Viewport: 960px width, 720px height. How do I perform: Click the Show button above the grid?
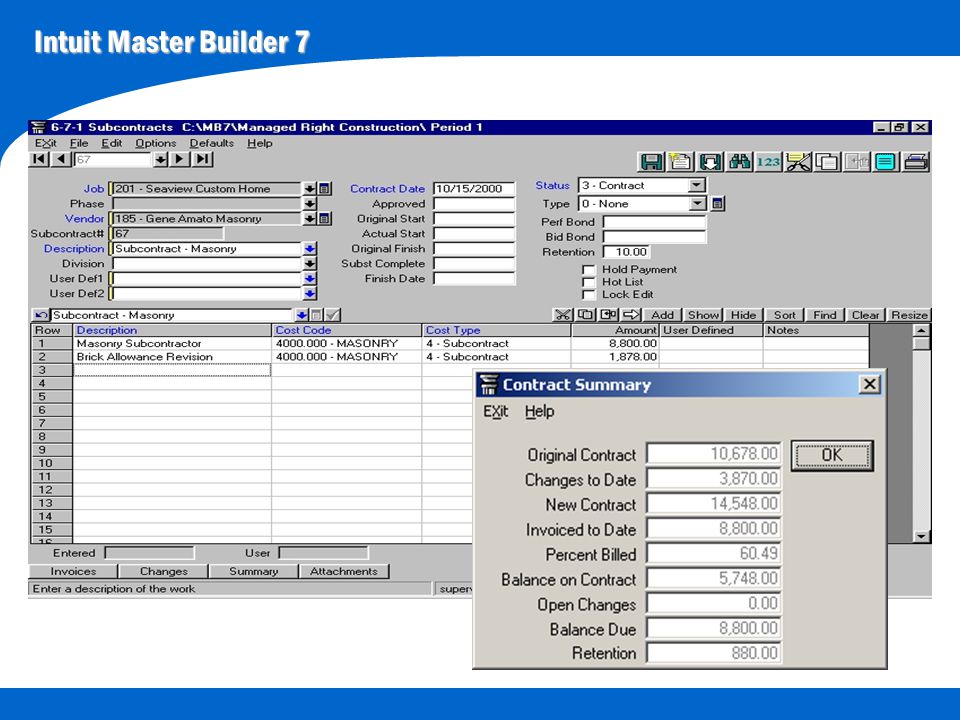[x=703, y=315]
